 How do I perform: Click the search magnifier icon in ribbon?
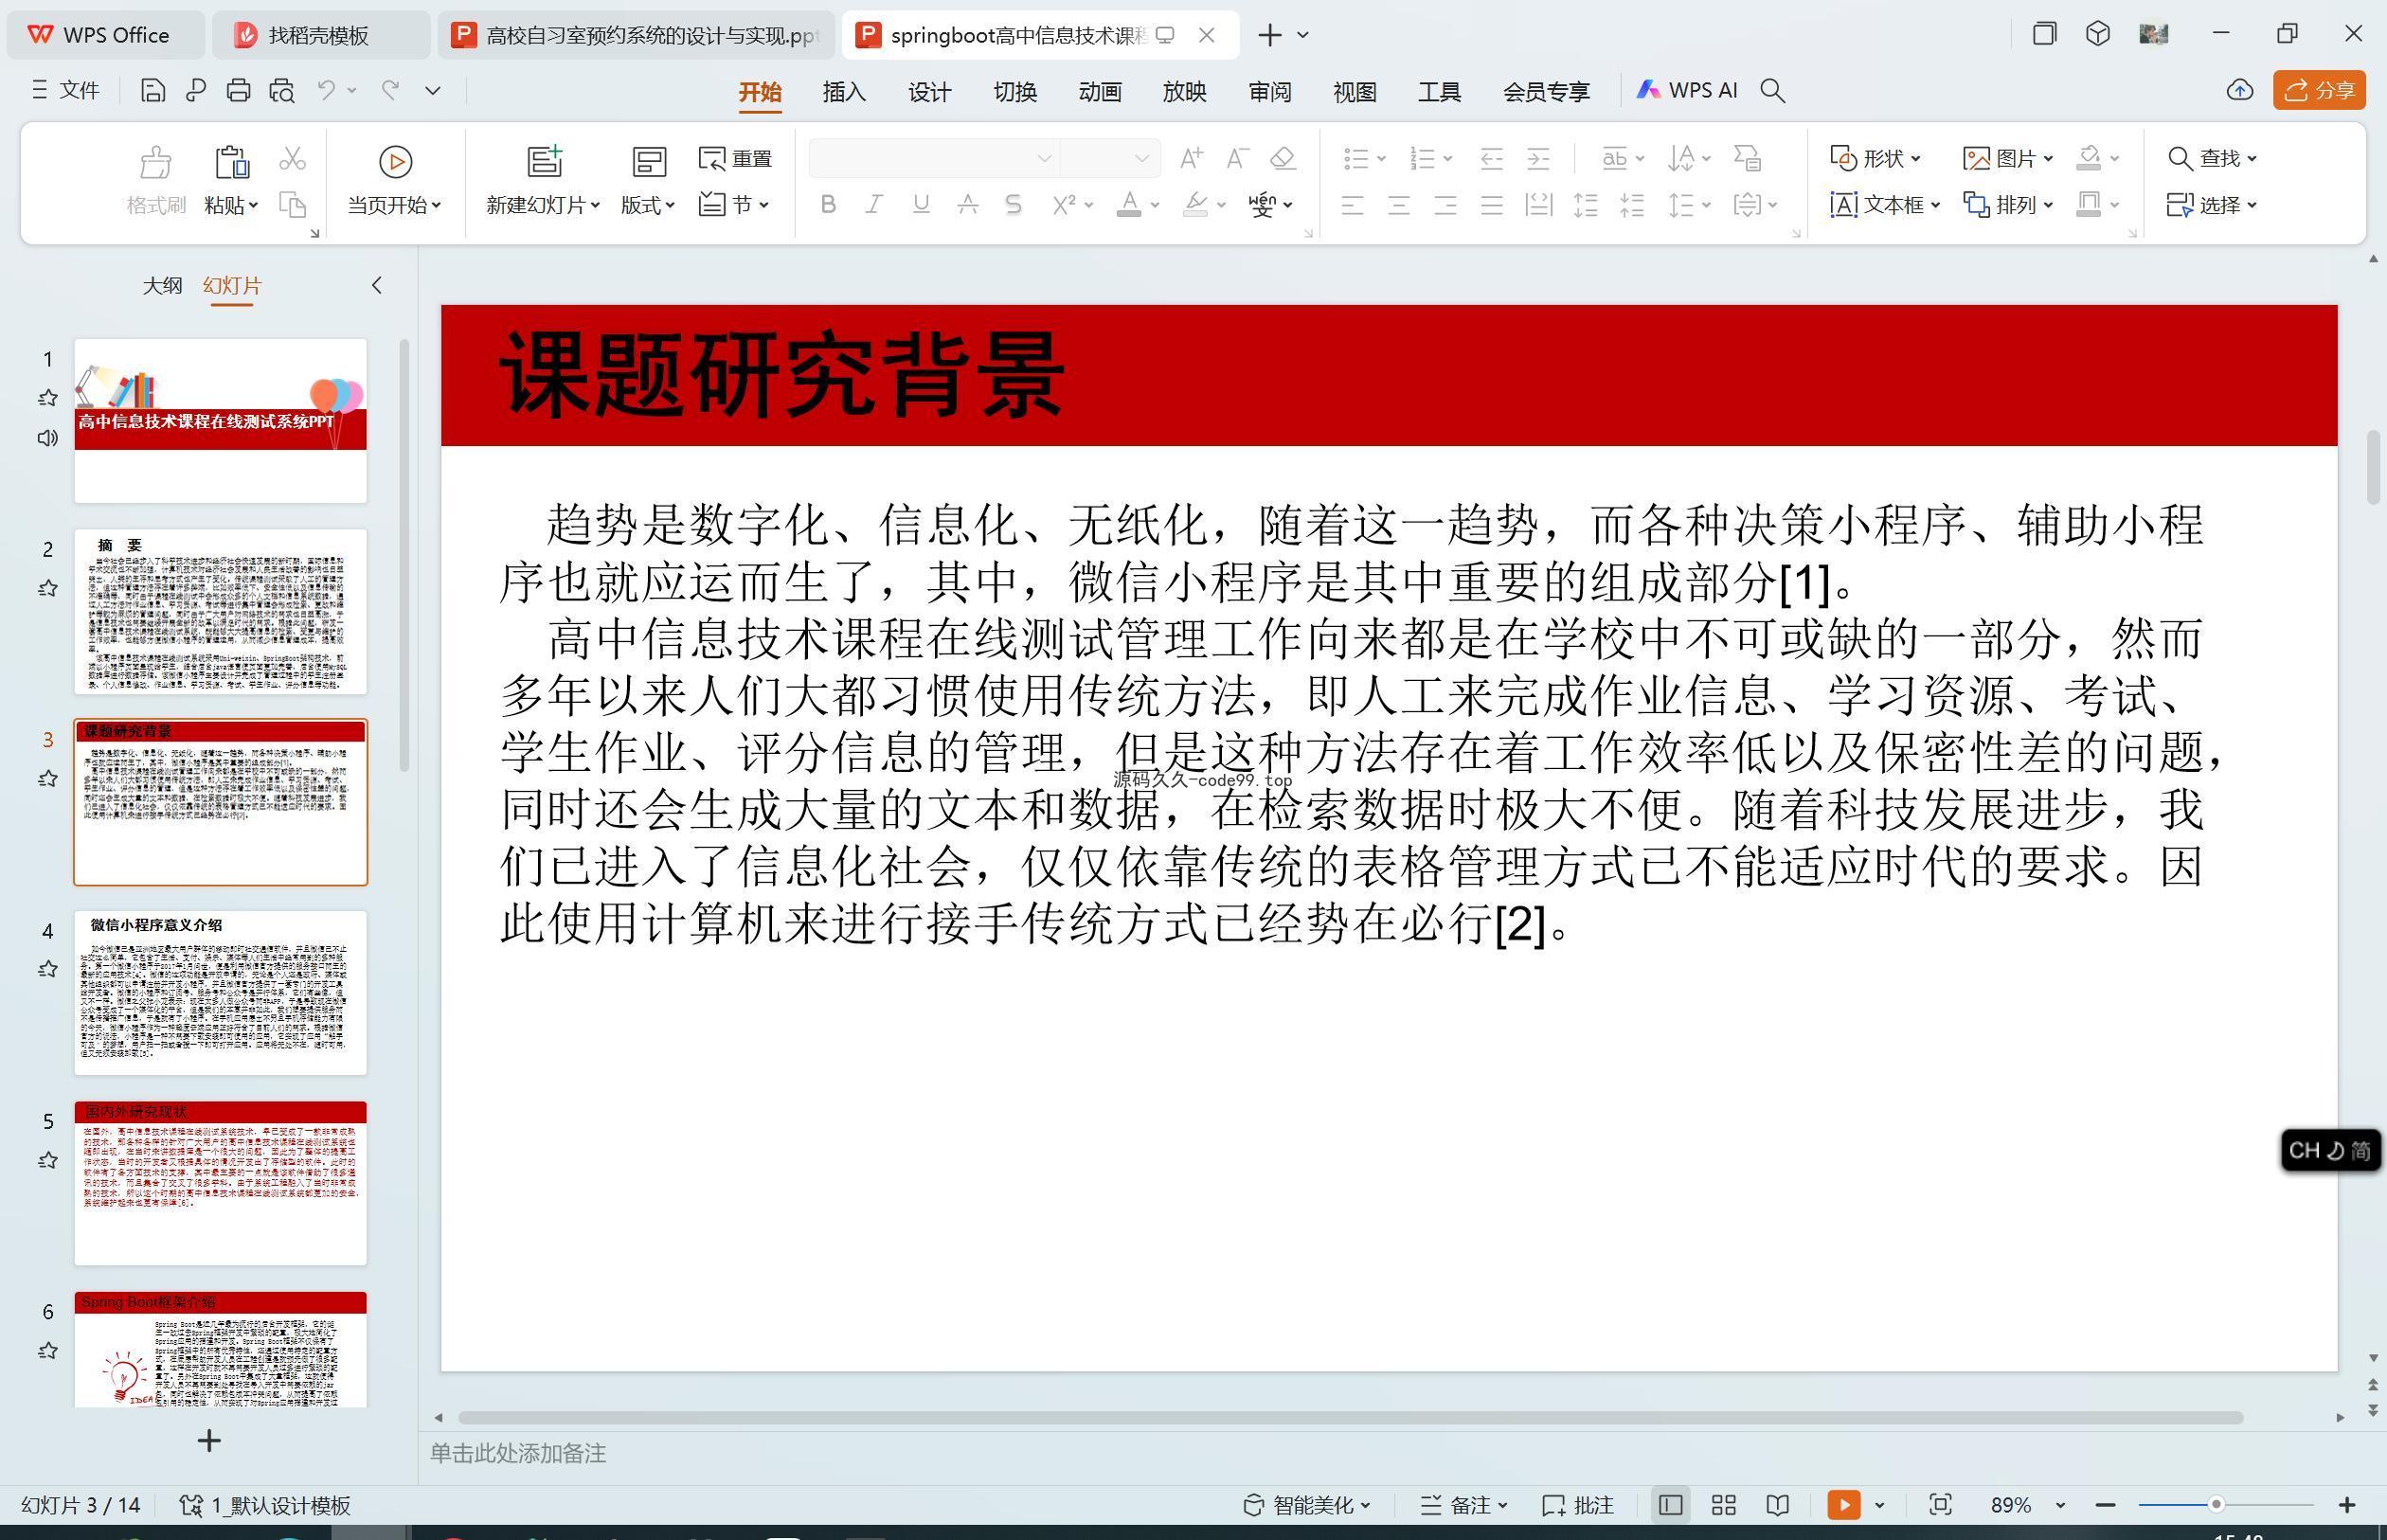tap(1773, 91)
